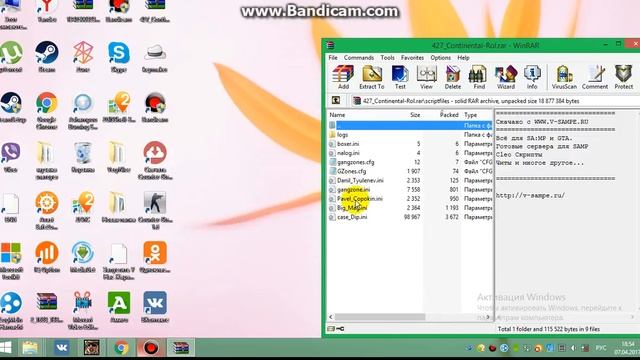640x360 pixels.
Task: Click the http://v-sampe.ru/ text in comment pane
Action: point(530,196)
